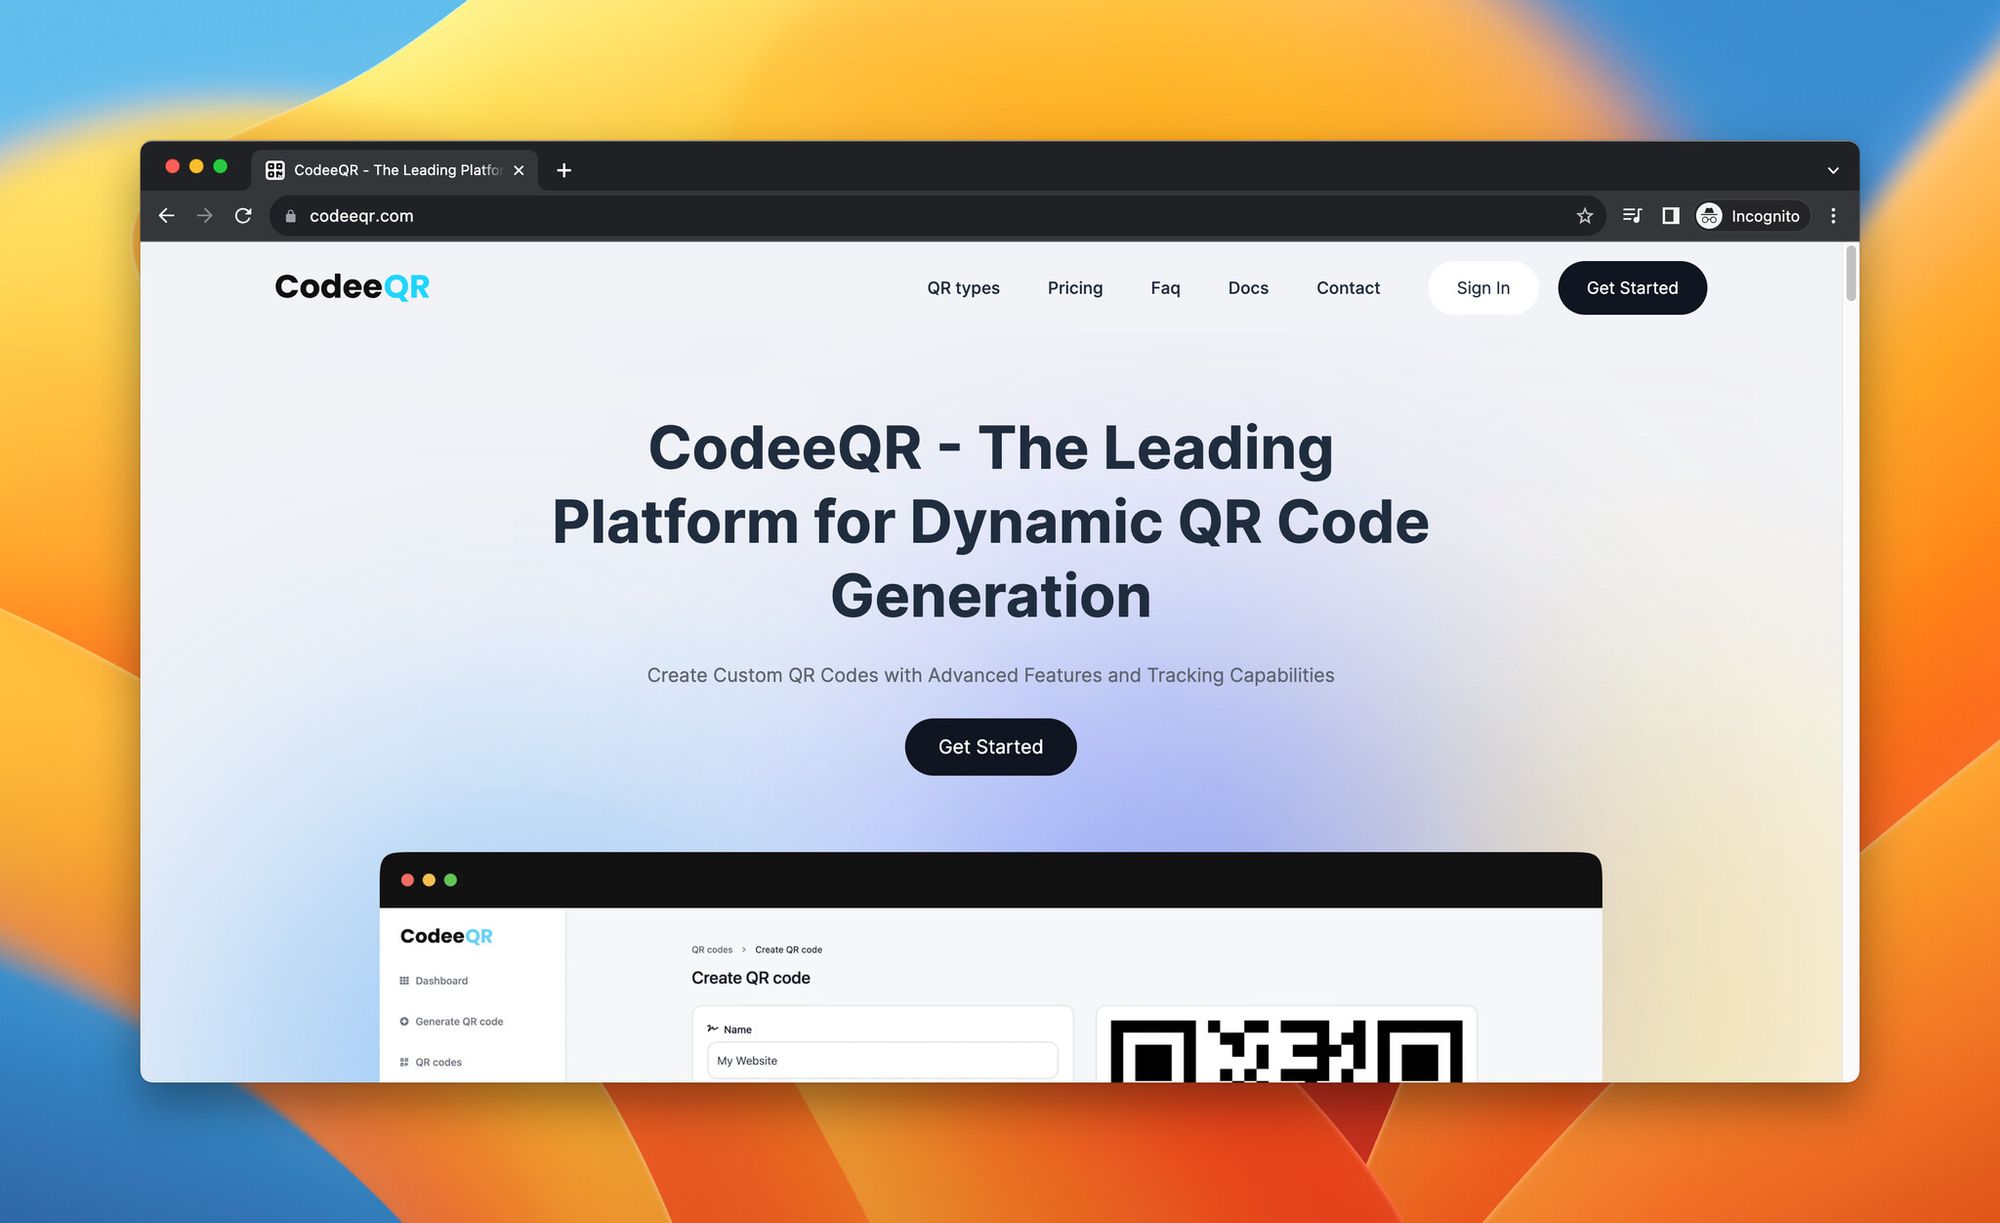Open the Faq navigation menu item

click(x=1164, y=287)
